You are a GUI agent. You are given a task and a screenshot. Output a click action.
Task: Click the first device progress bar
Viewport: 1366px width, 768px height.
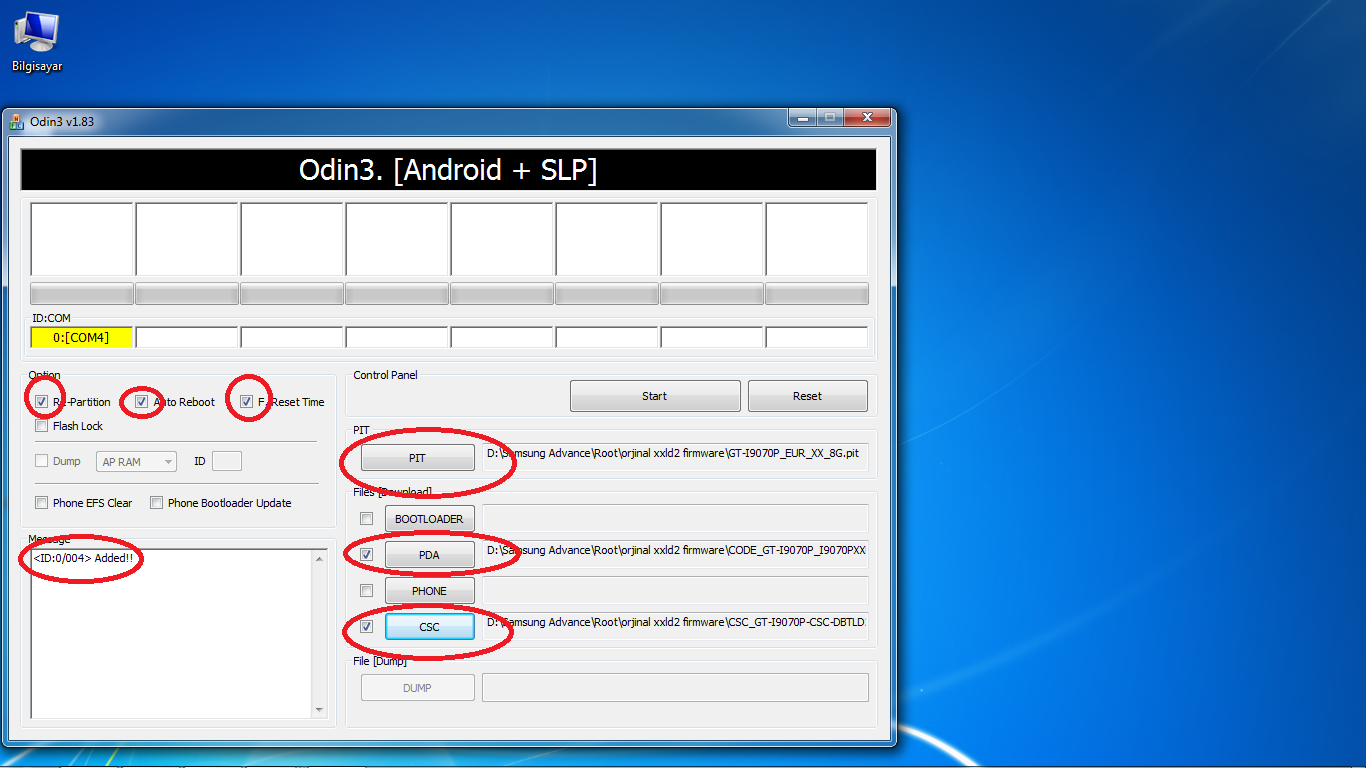(x=82, y=293)
